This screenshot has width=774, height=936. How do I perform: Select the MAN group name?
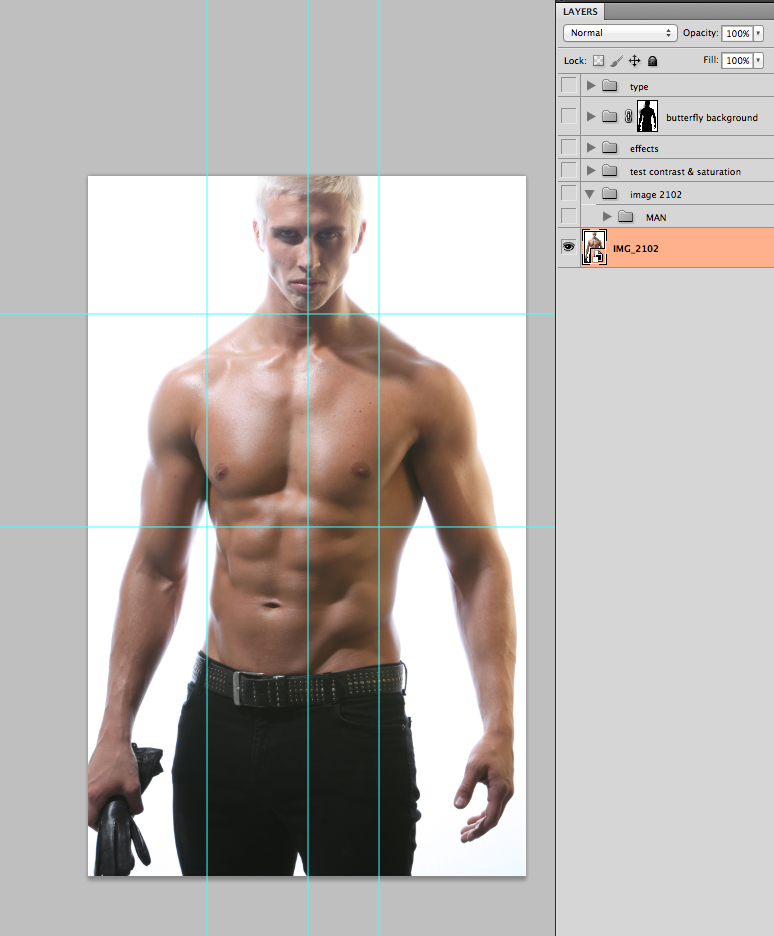point(656,217)
